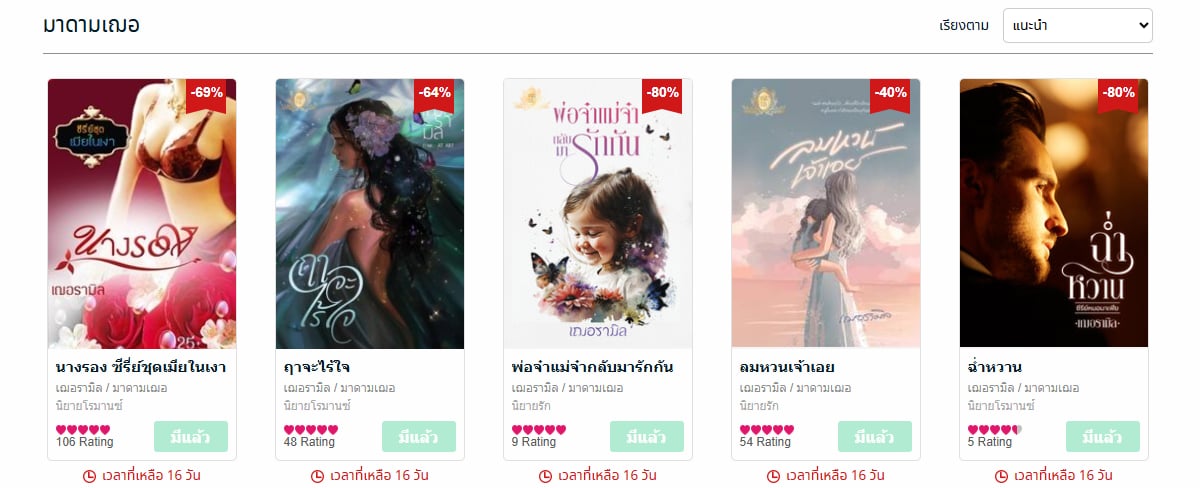Click นิยายโรมานซ์ category under นางรอง

pos(89,406)
